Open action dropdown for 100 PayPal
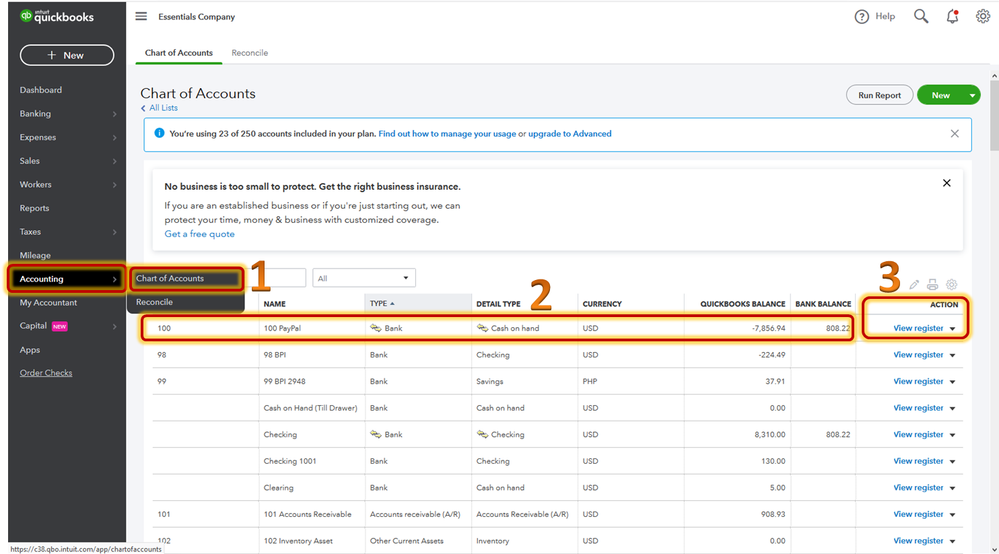This screenshot has width=999, height=554. pos(952,329)
